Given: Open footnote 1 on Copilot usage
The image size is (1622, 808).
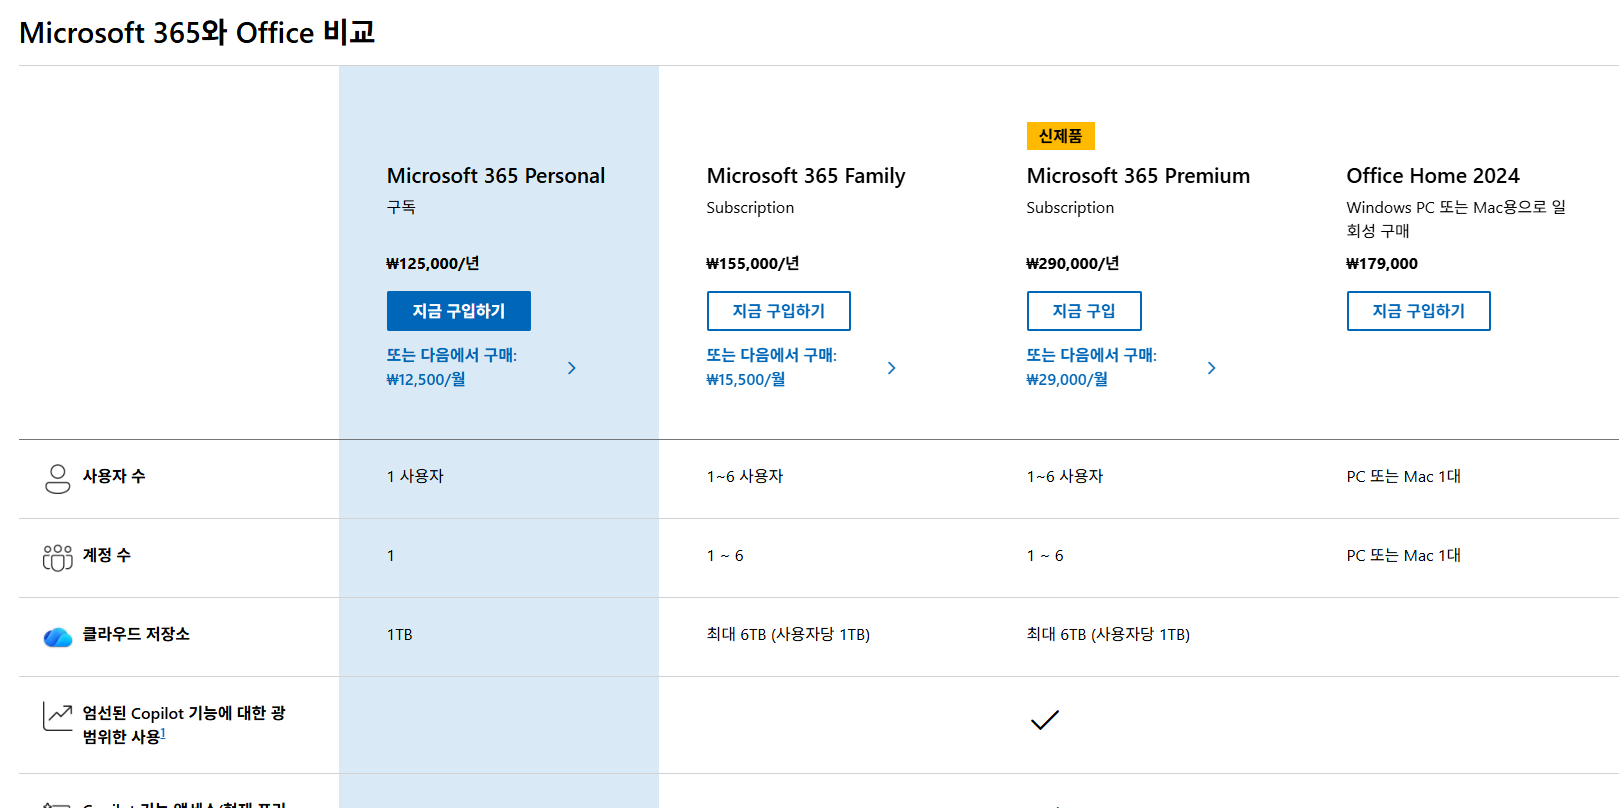Looking at the screenshot, I should tap(163, 733).
